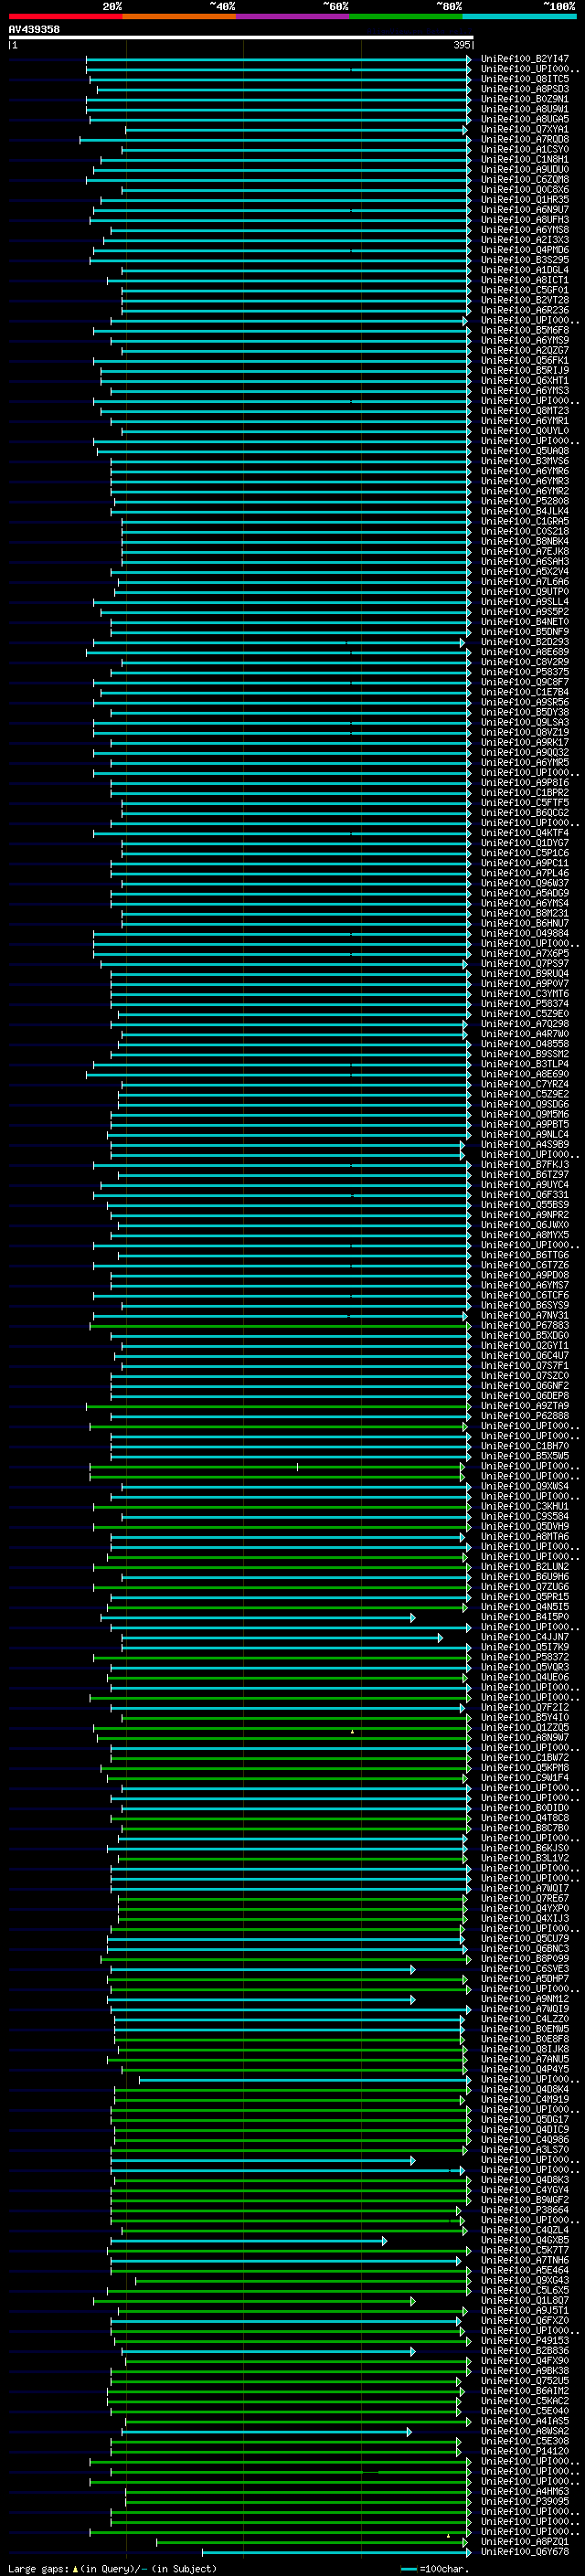The width and height of the screenshot is (585, 2576).
Task: Select hit label UniRef100_C4JJN7
Action: 525,1637
